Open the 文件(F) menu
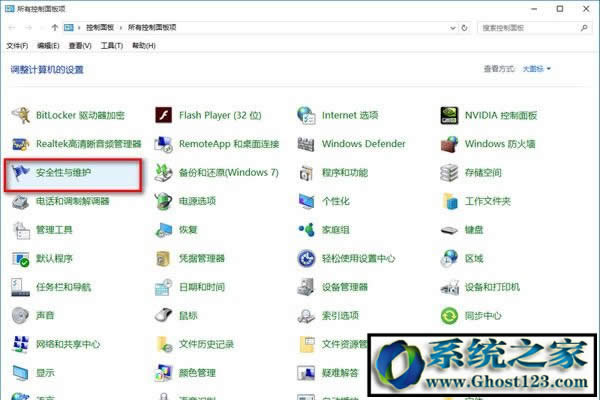 [x=16, y=46]
